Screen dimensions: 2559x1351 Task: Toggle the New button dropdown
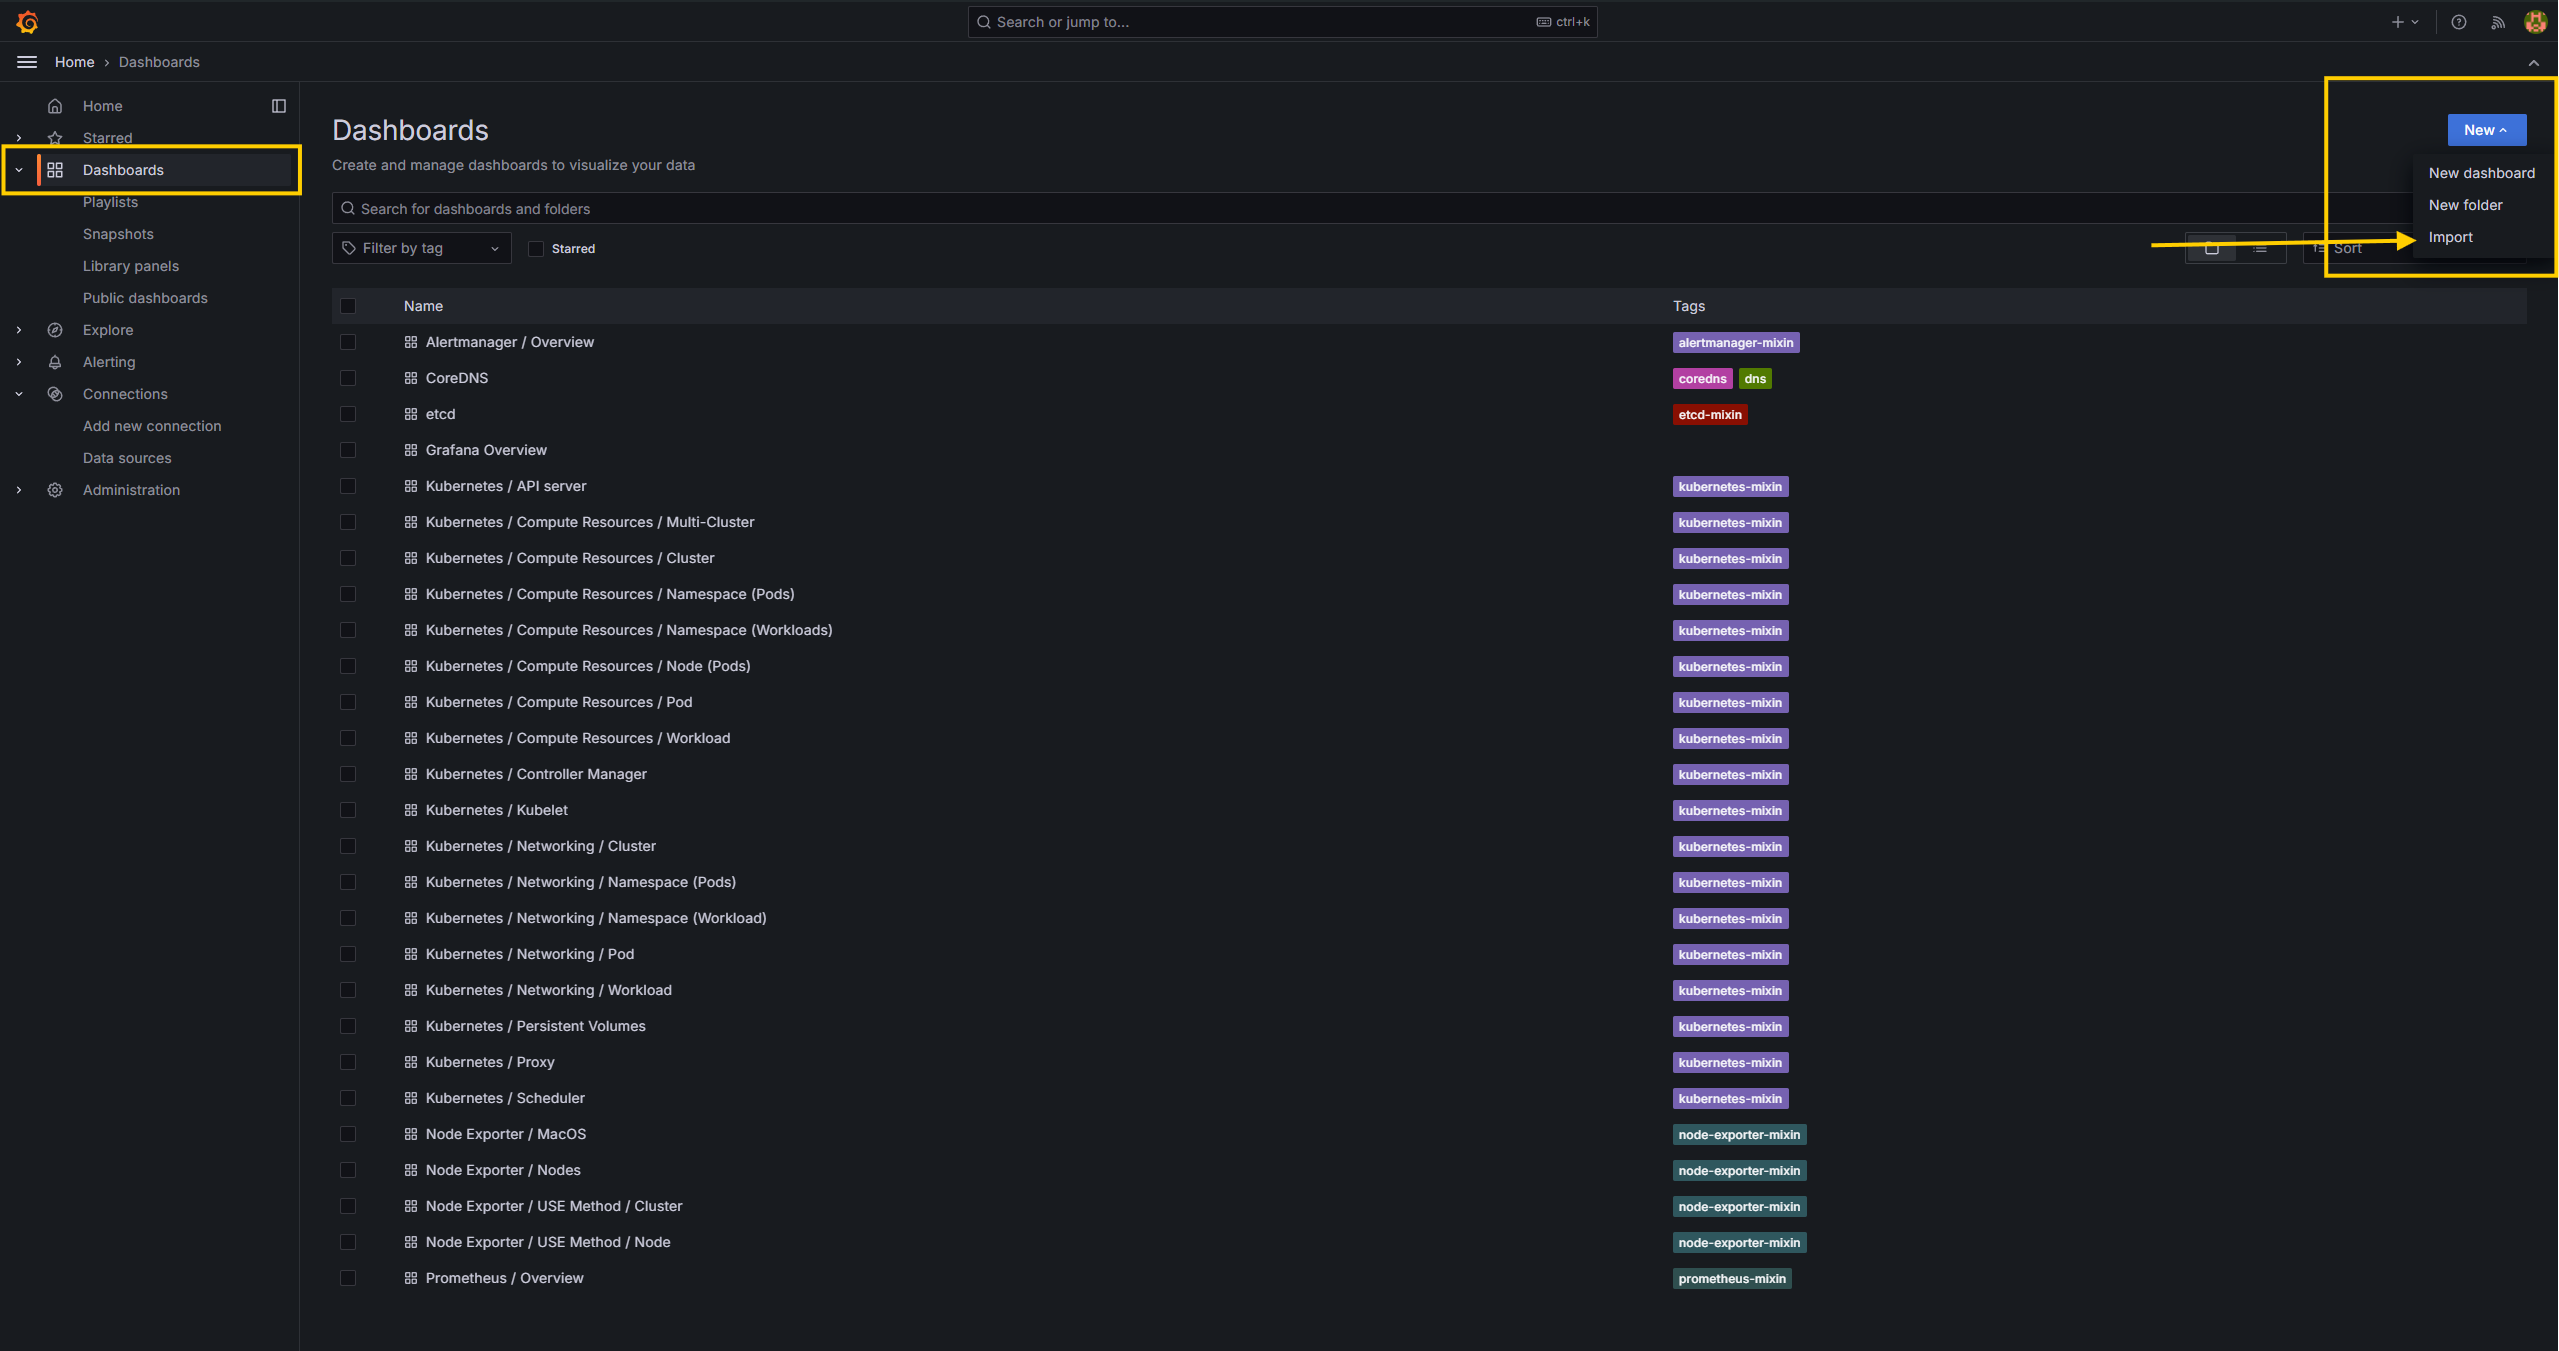pyautogui.click(x=2486, y=130)
